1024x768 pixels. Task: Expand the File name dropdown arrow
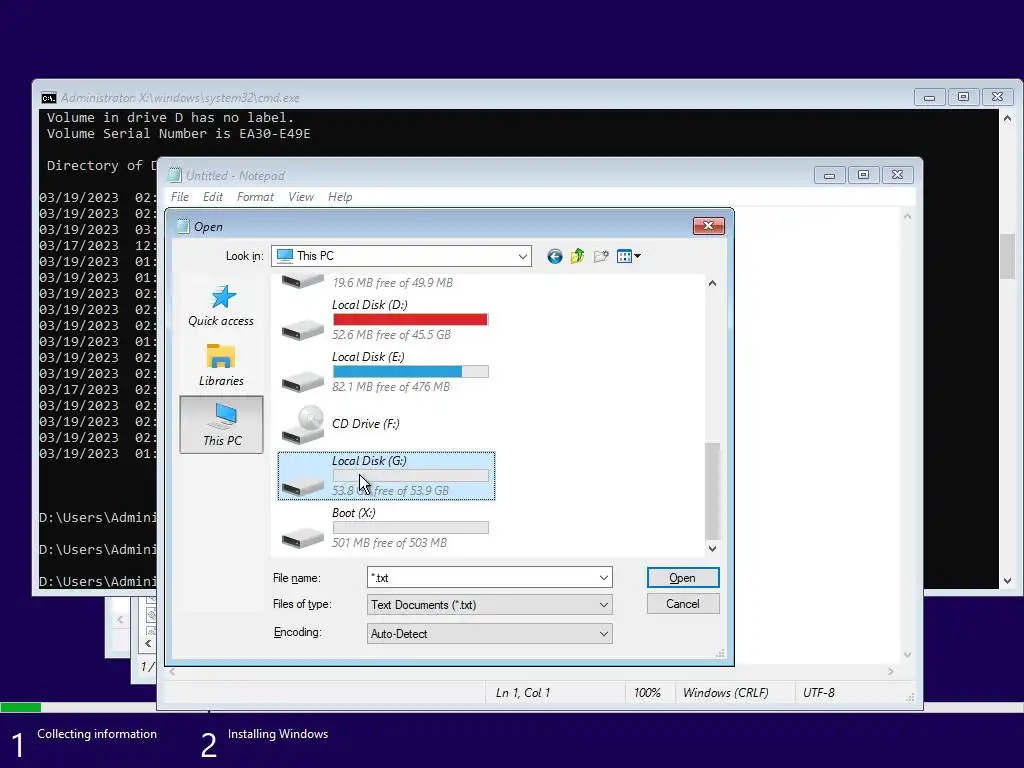[603, 577]
